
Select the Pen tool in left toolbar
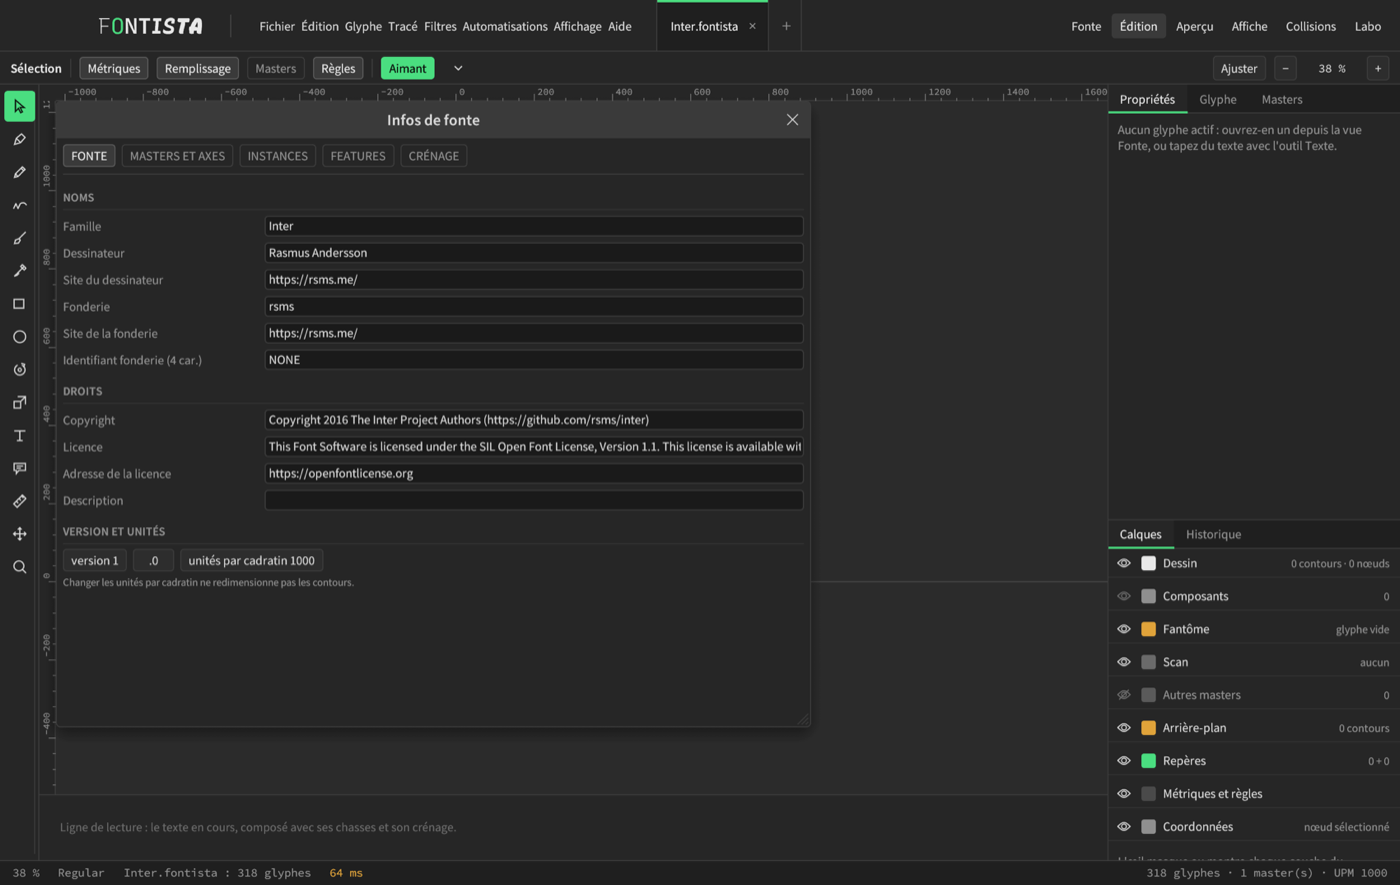pyautogui.click(x=19, y=139)
